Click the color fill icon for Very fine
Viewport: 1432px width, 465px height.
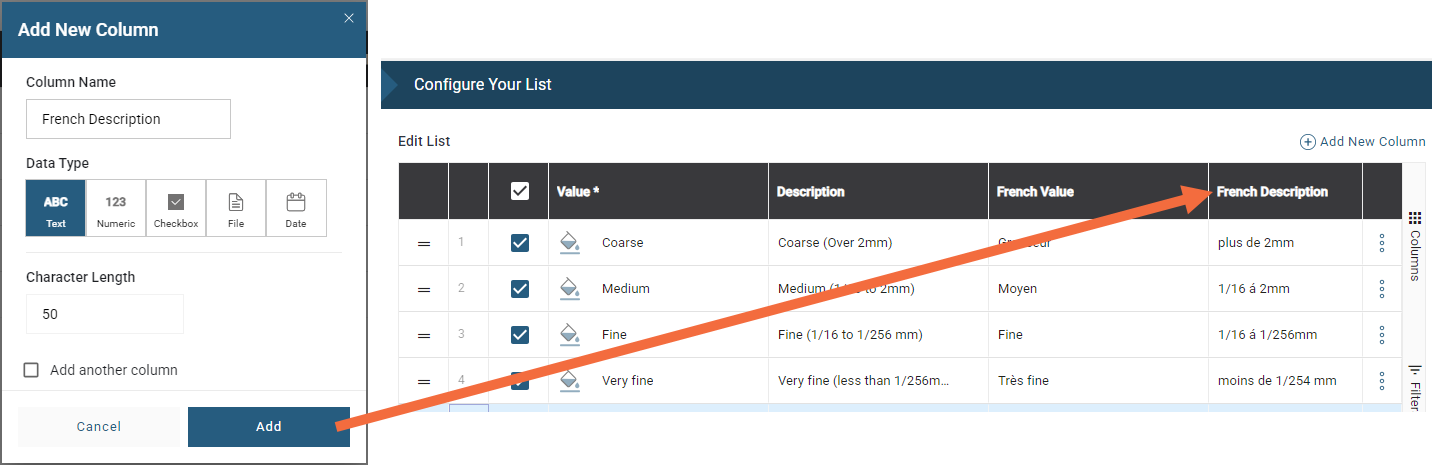pyautogui.click(x=569, y=381)
